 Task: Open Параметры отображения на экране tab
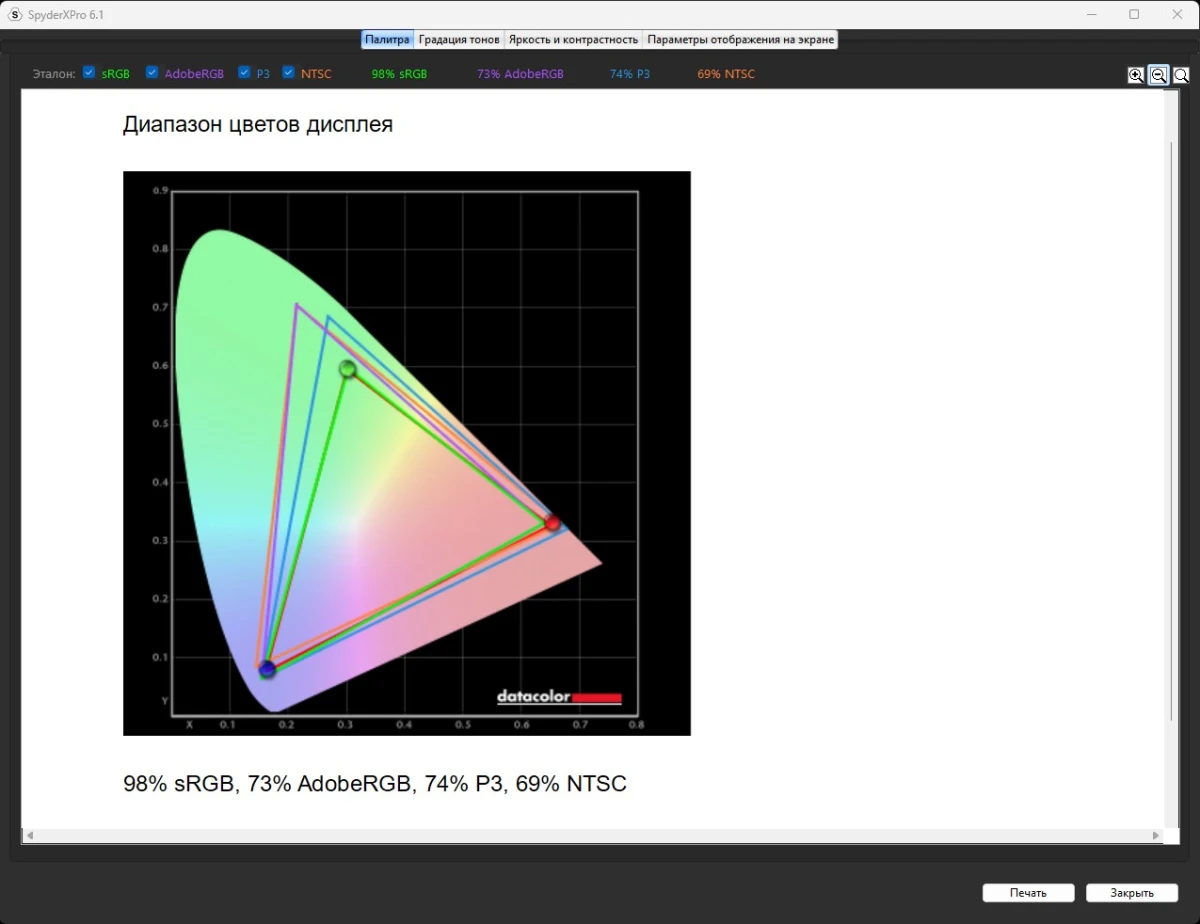pyautogui.click(x=740, y=40)
